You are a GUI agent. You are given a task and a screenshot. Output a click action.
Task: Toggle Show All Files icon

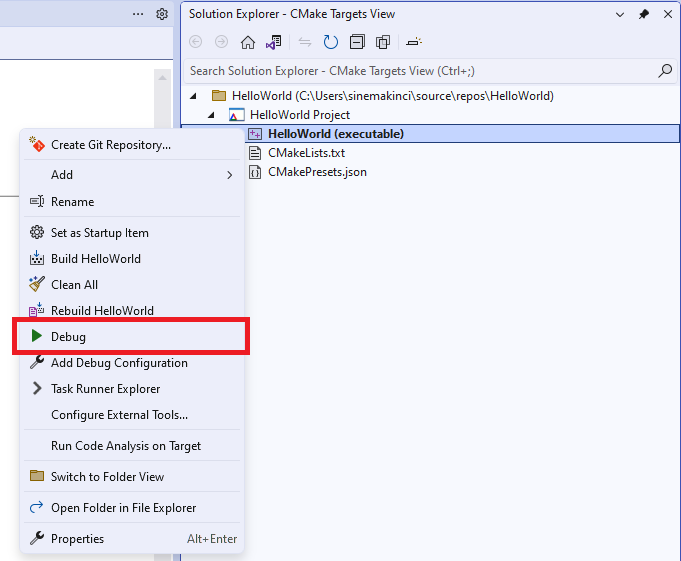pyautogui.click(x=383, y=42)
